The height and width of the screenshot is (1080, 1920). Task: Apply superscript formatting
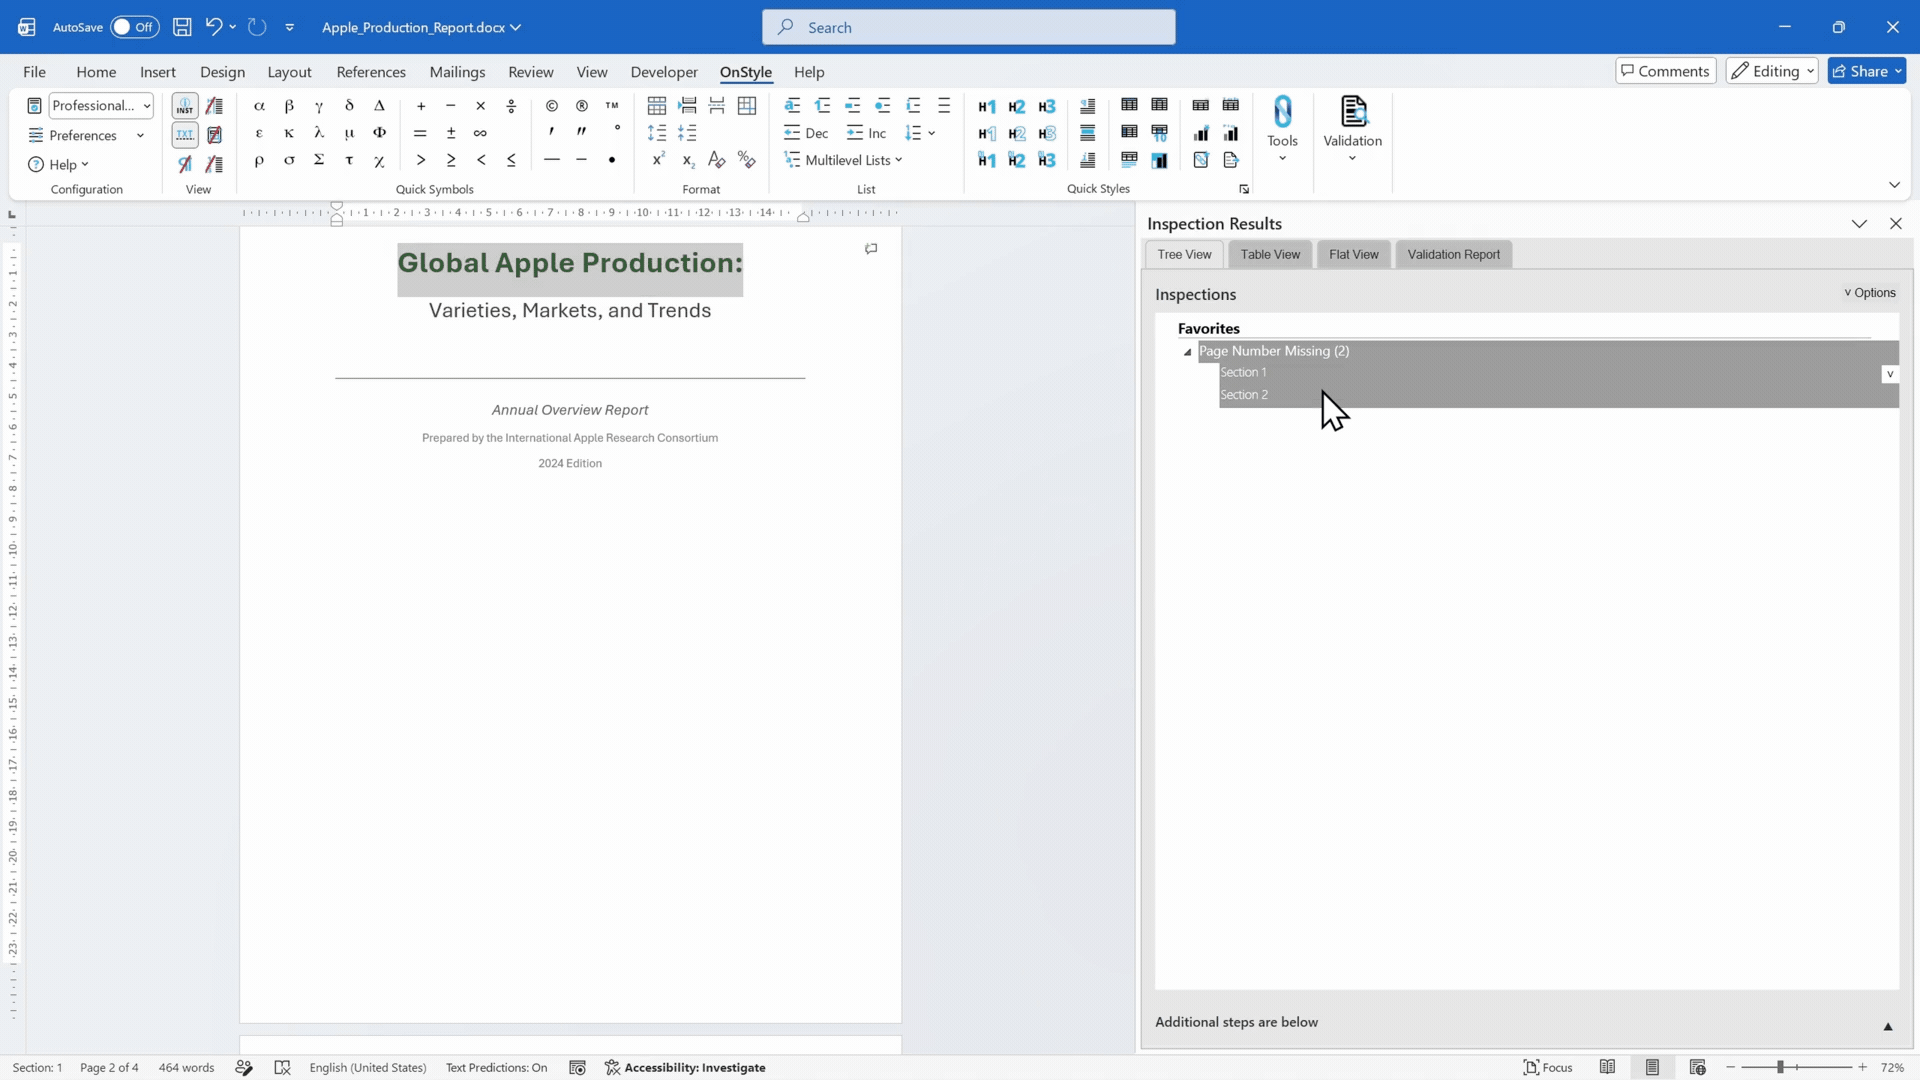point(658,160)
